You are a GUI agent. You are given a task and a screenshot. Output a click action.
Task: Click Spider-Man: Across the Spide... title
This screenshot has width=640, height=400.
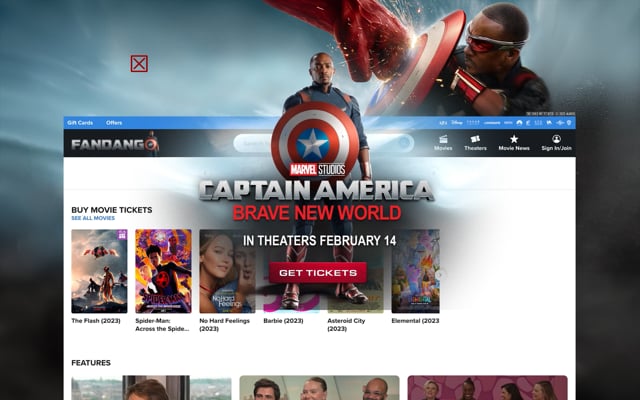point(162,324)
